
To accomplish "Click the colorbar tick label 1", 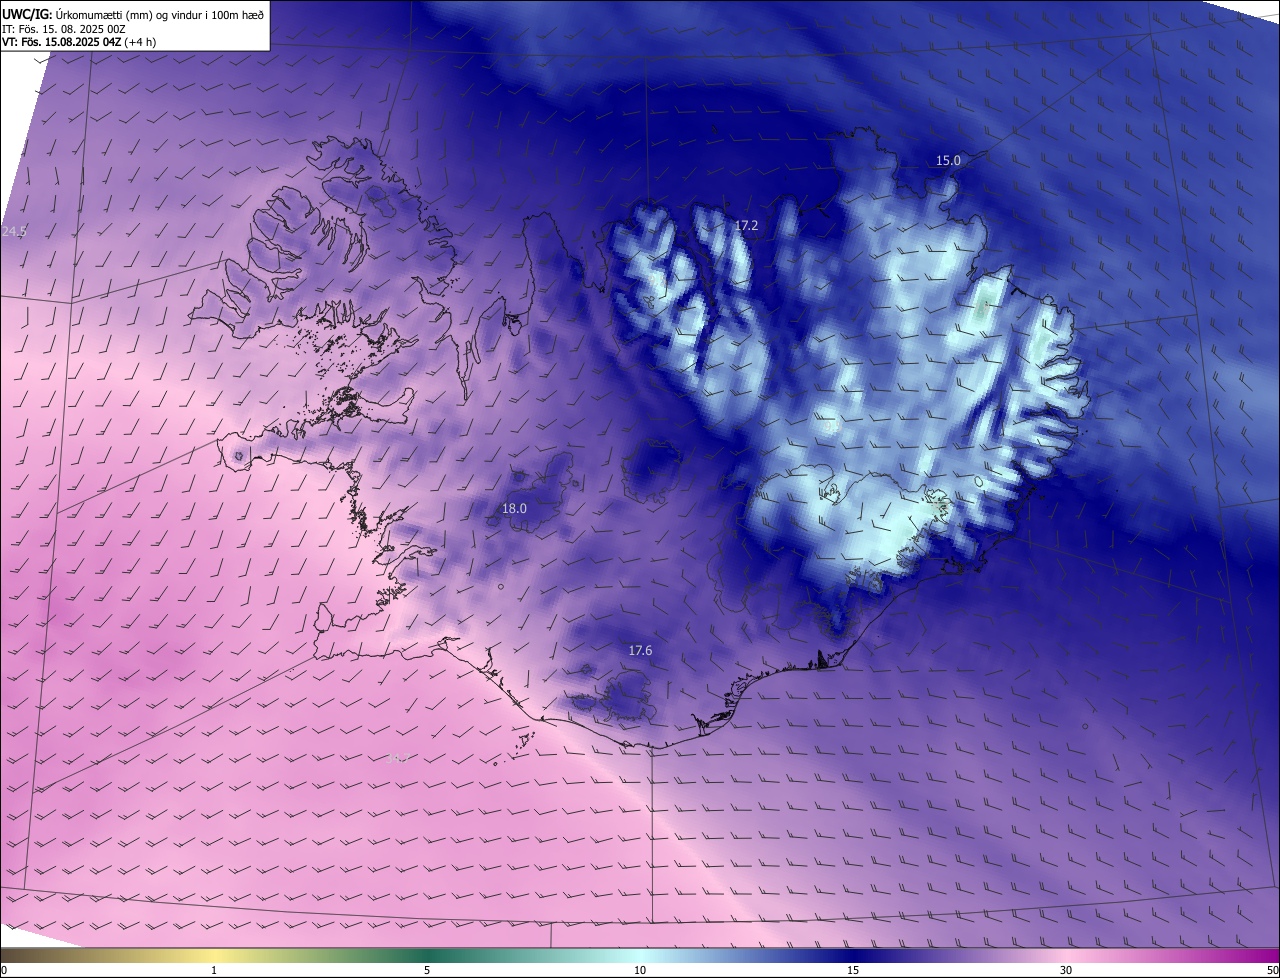I will point(214,970).
